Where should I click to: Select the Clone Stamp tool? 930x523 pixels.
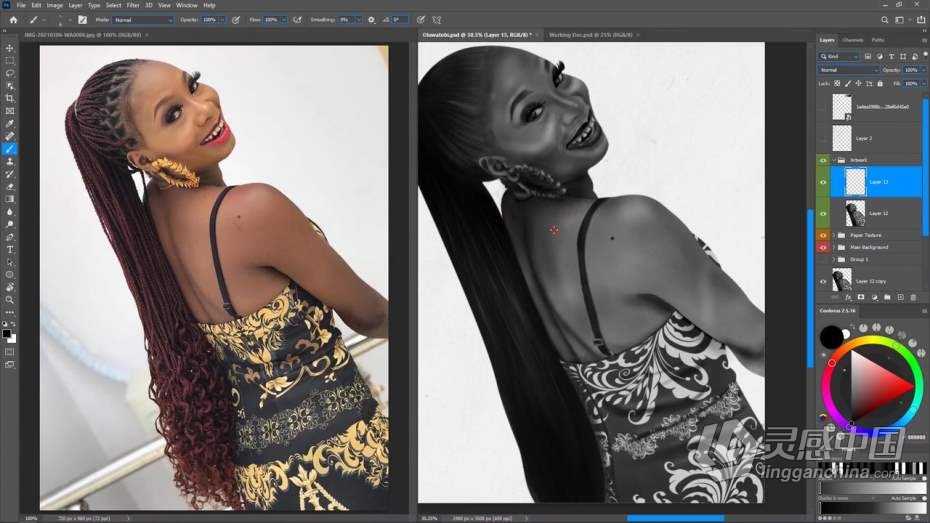(x=9, y=161)
